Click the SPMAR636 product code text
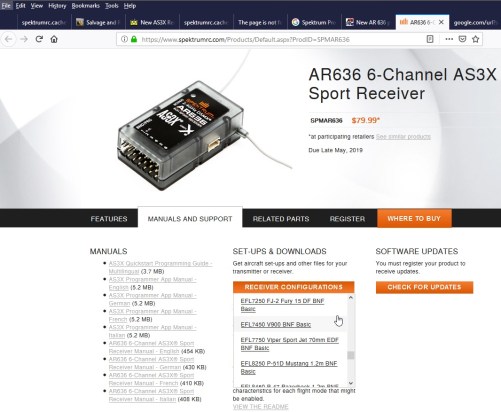The width and height of the screenshot is (501, 412). click(x=326, y=121)
